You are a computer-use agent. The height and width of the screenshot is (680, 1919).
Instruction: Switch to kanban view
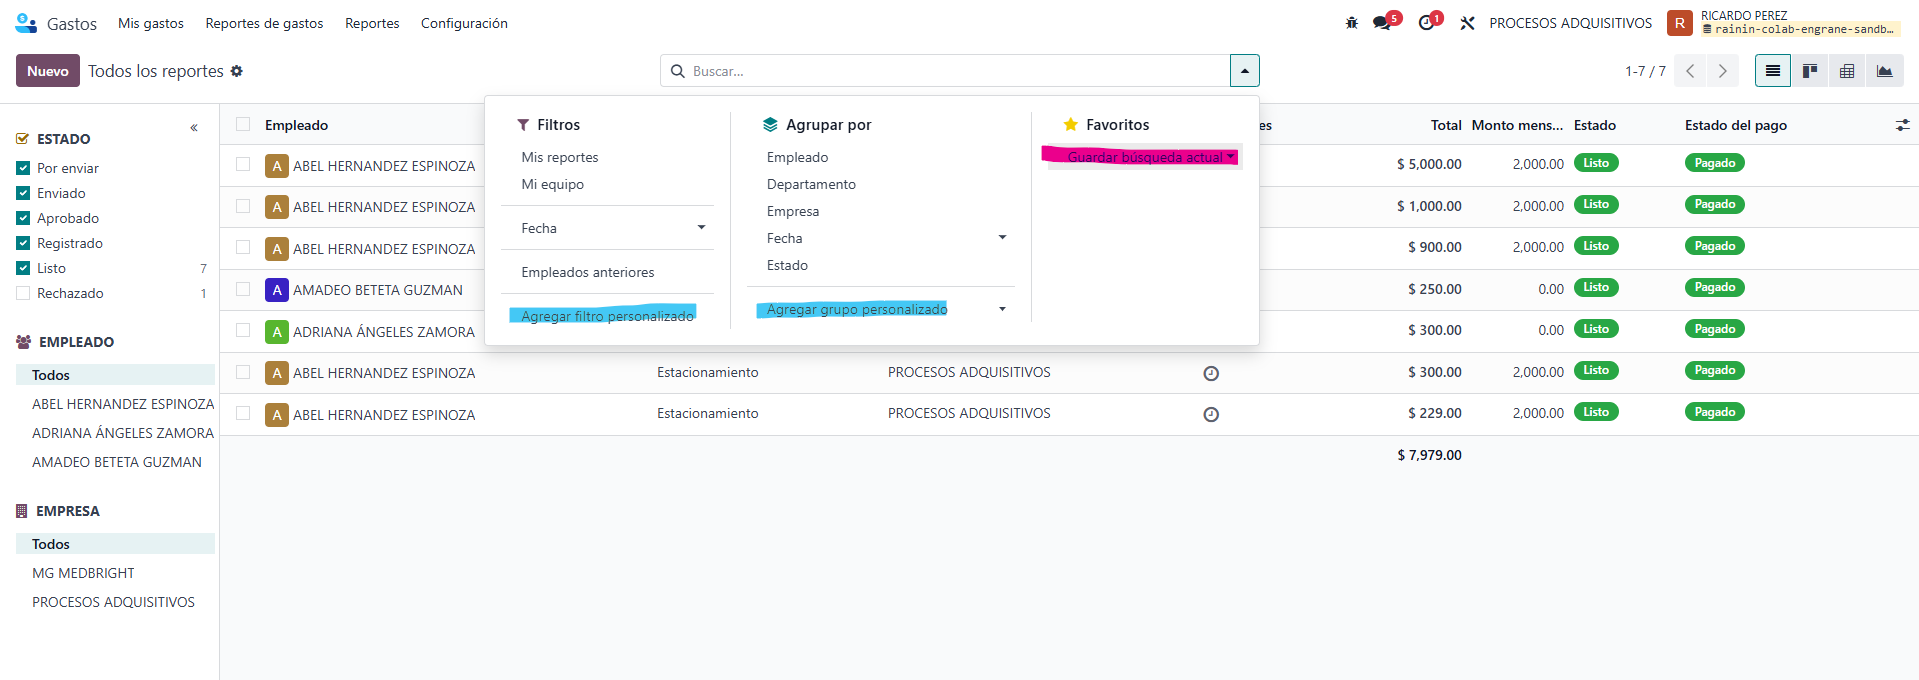coord(1810,71)
